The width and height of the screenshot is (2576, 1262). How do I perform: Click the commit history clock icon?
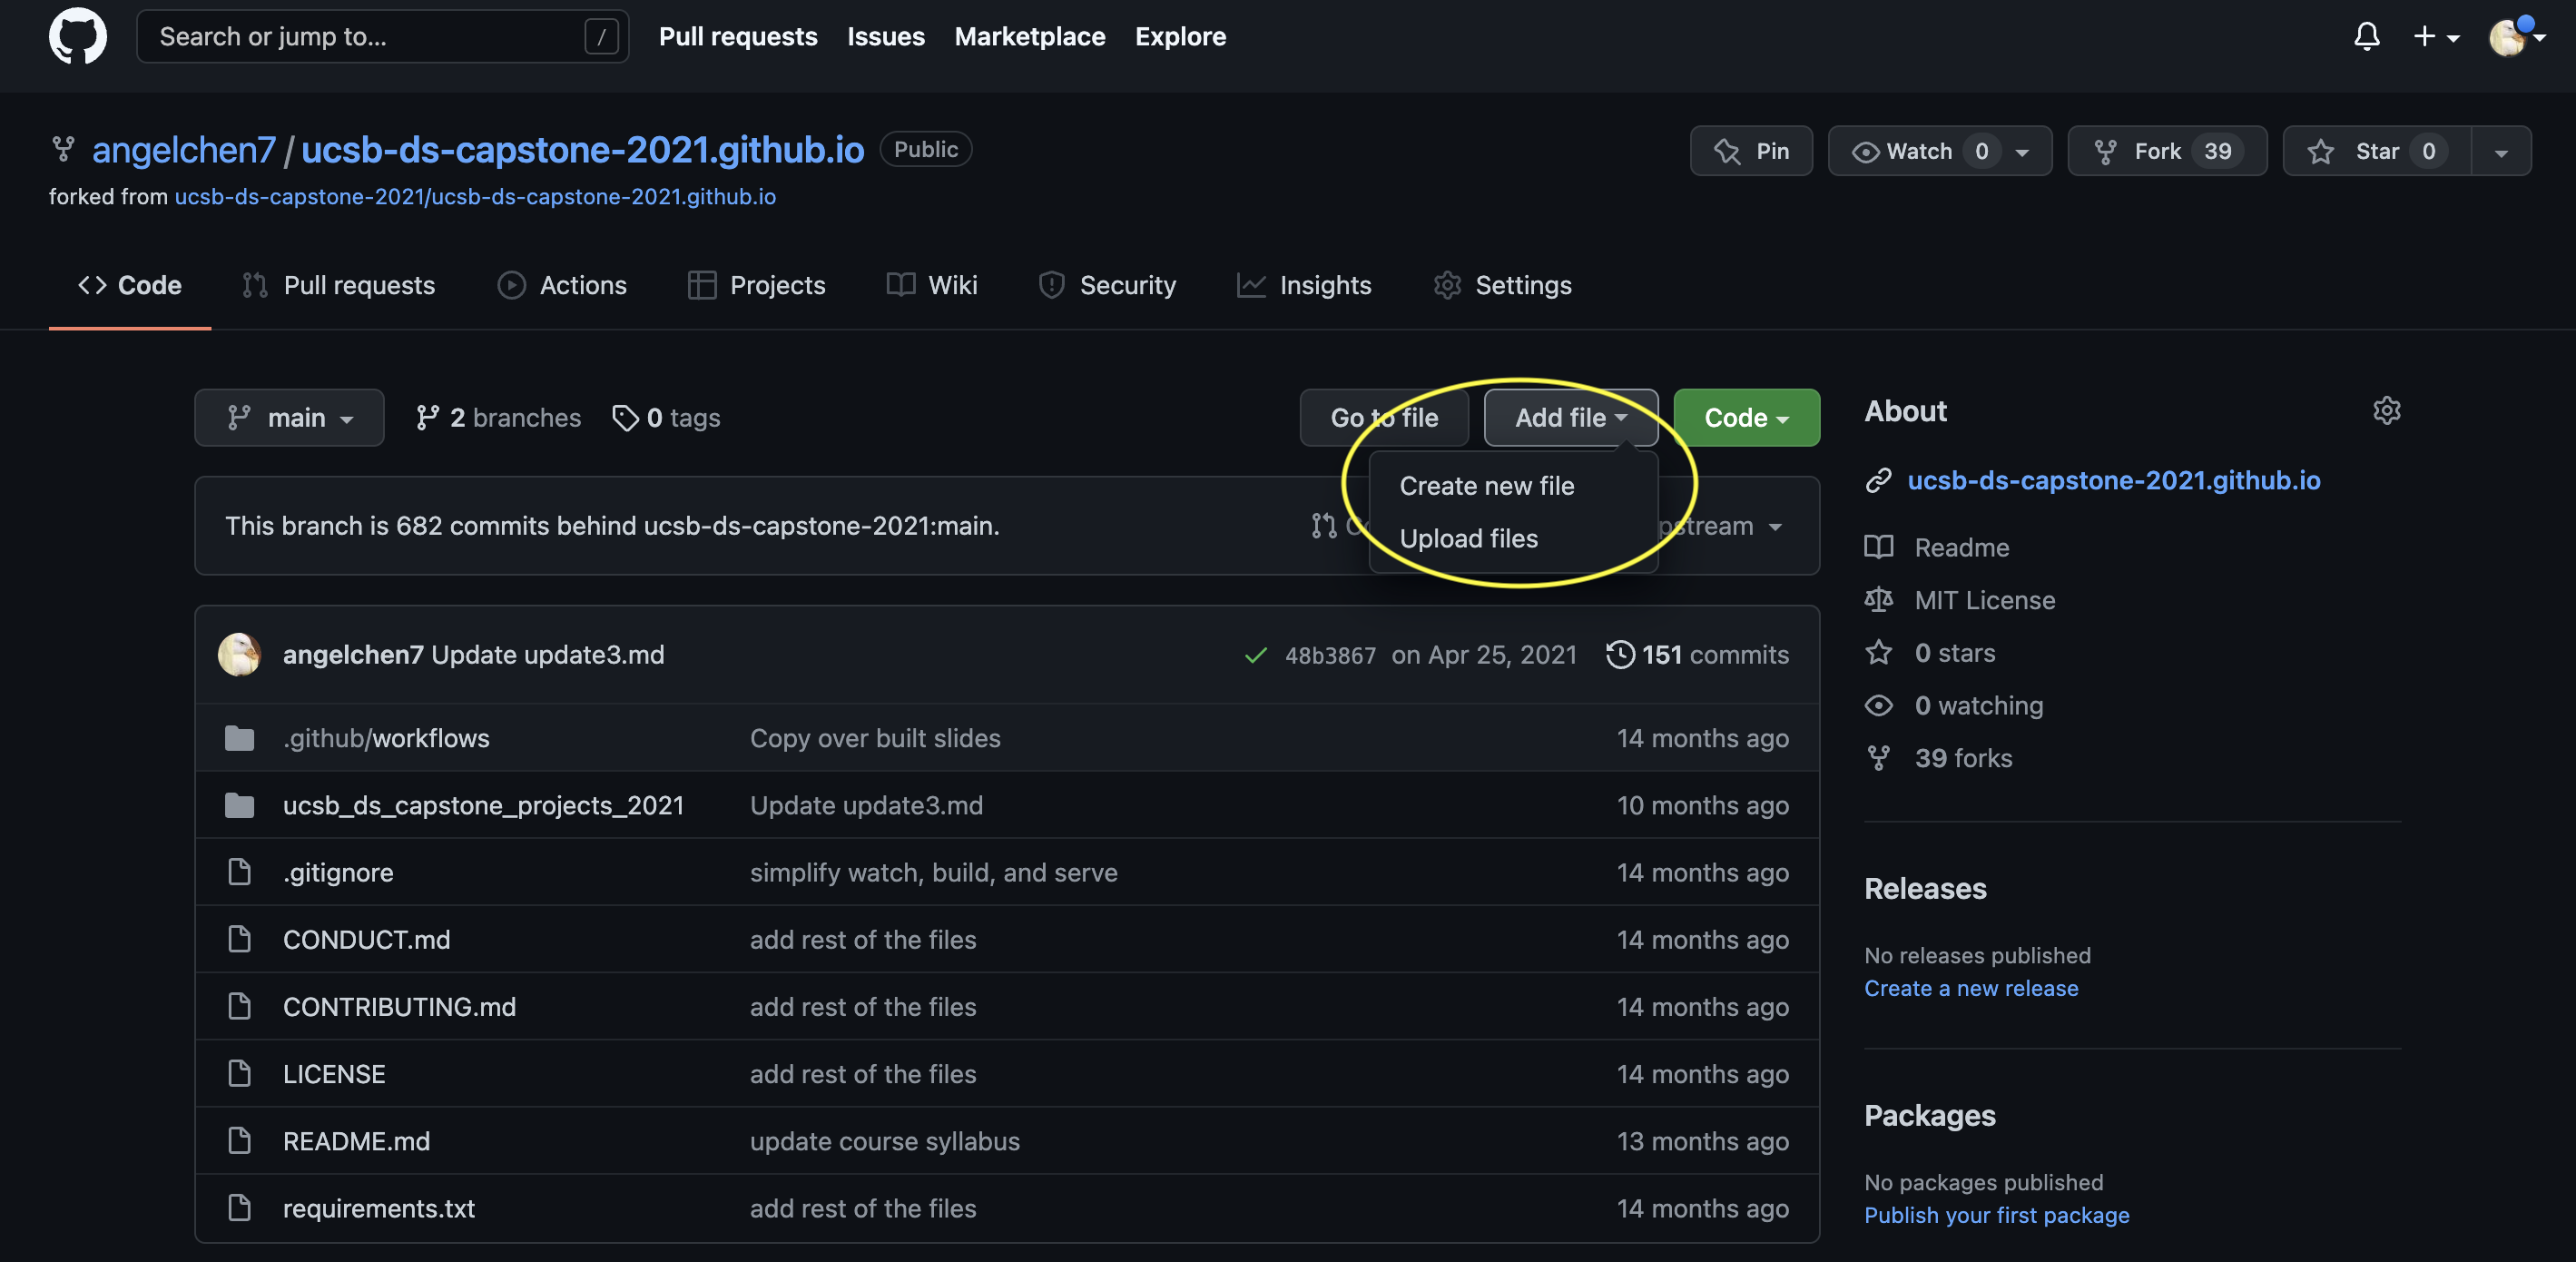coord(1620,655)
